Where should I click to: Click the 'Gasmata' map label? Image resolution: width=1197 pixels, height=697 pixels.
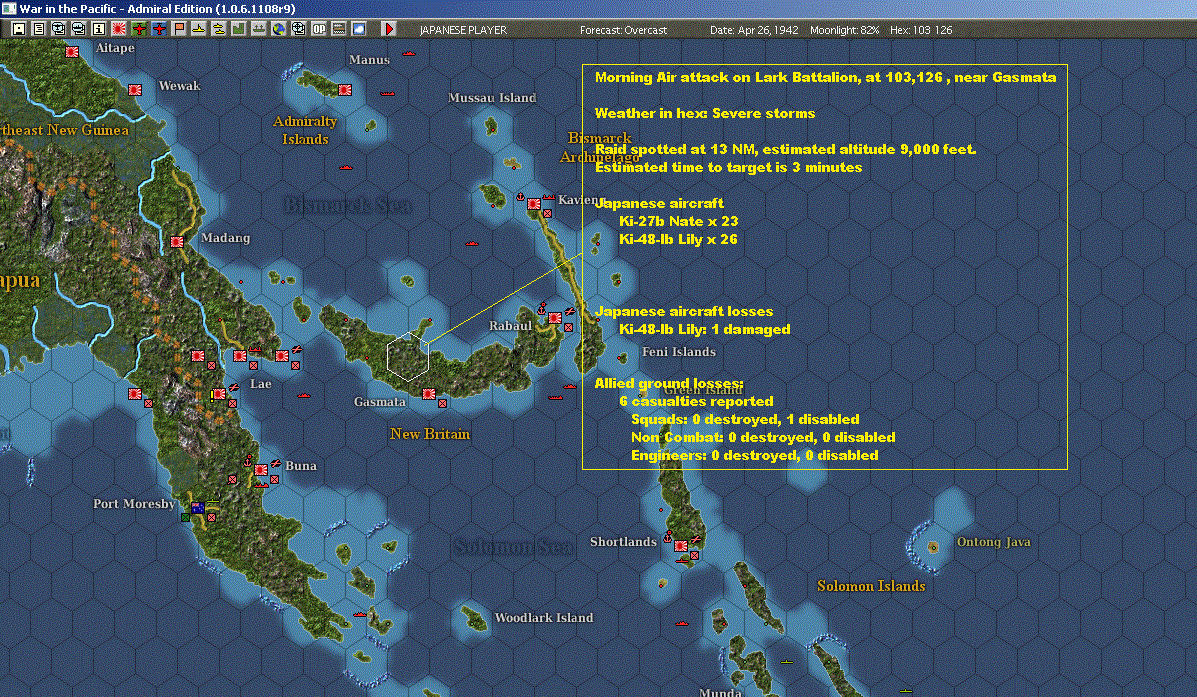pos(379,402)
